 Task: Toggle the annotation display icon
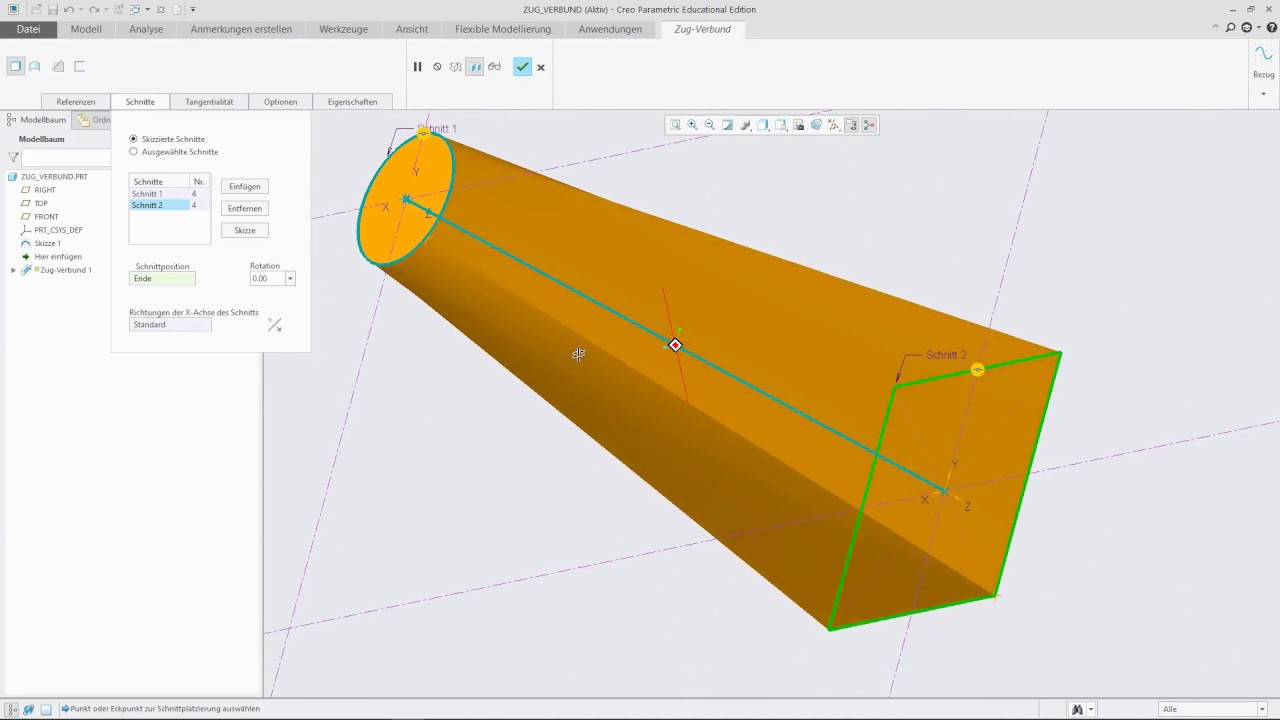(852, 125)
